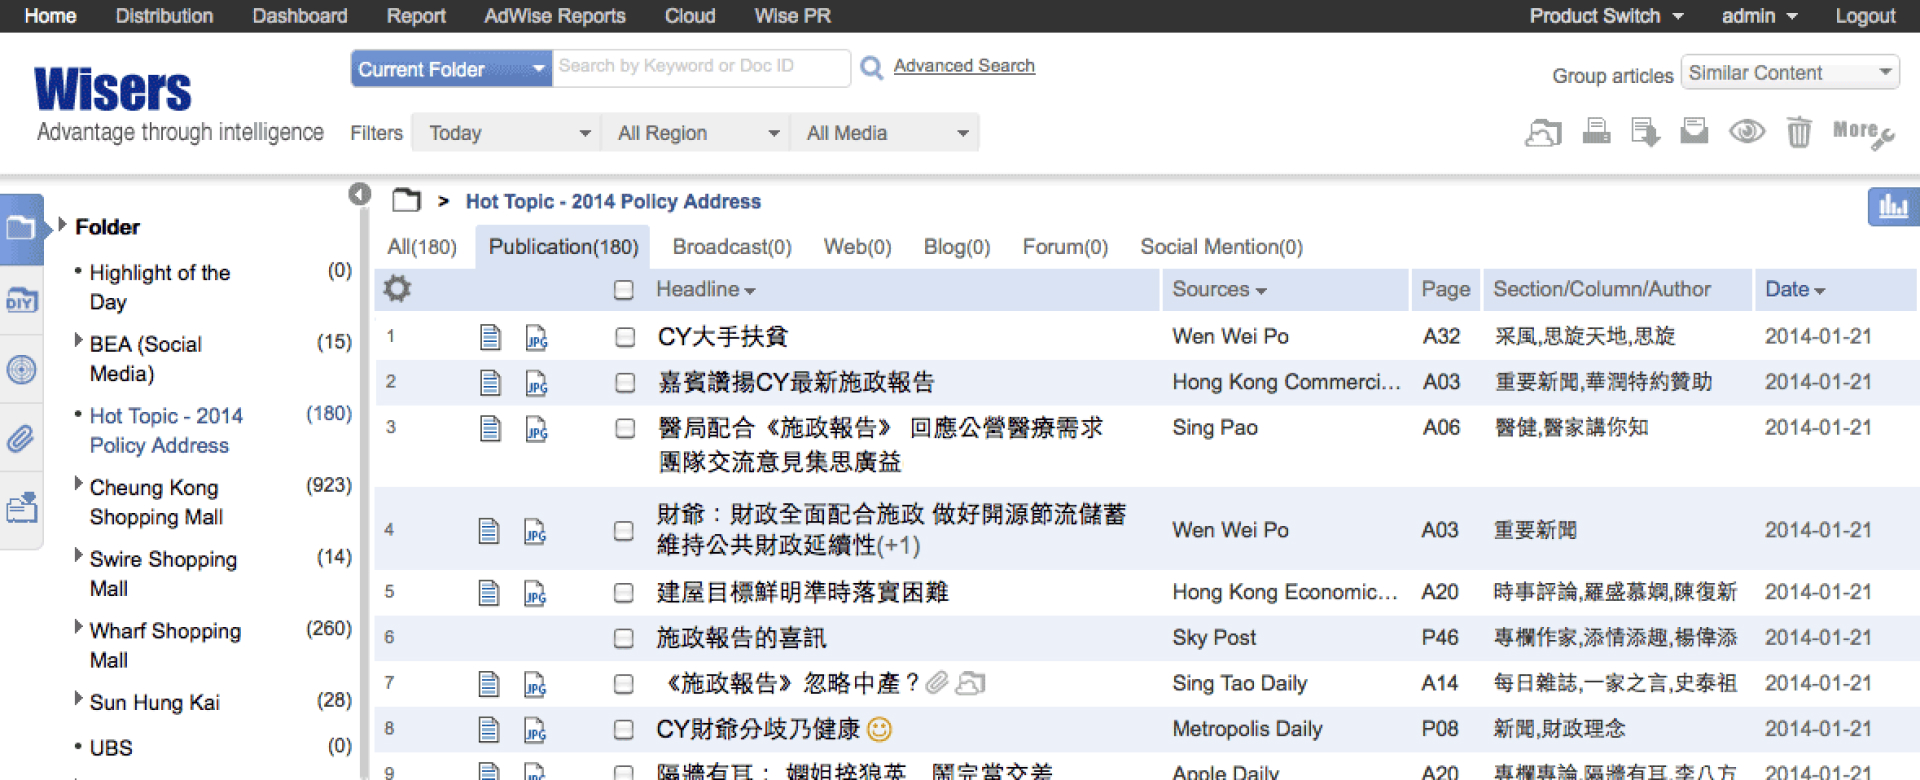Screen dimensions: 1920x780
Task: Toggle the select-all checkbox beside Headline
Action: click(x=624, y=290)
